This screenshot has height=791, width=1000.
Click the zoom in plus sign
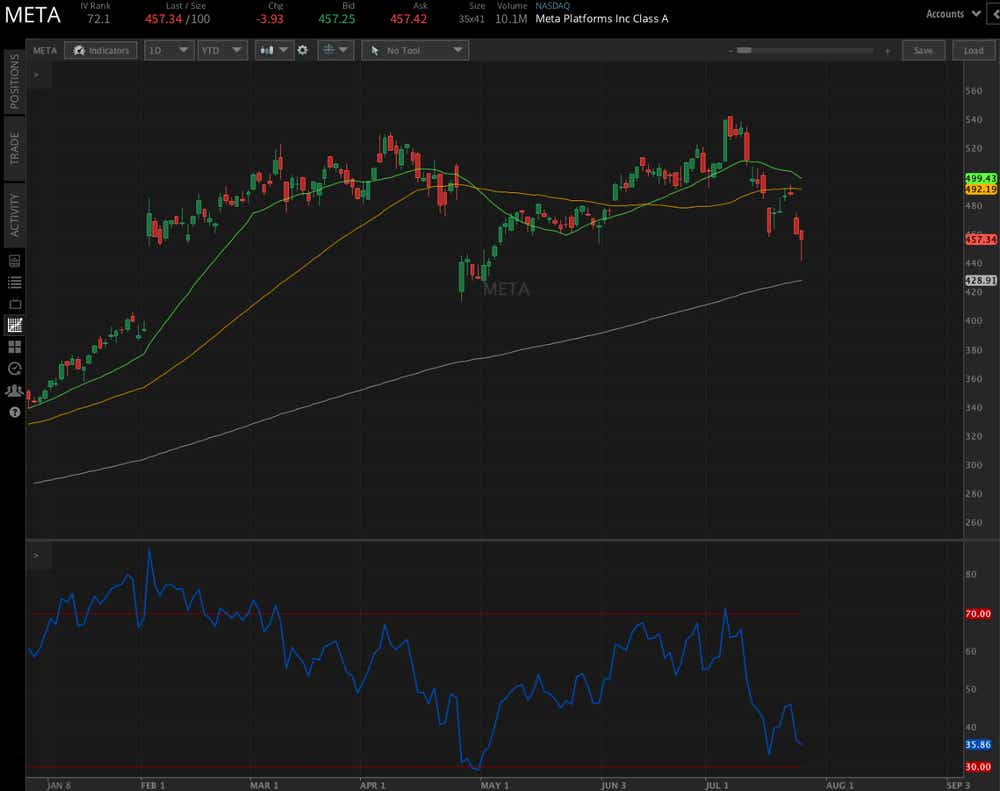(x=887, y=51)
